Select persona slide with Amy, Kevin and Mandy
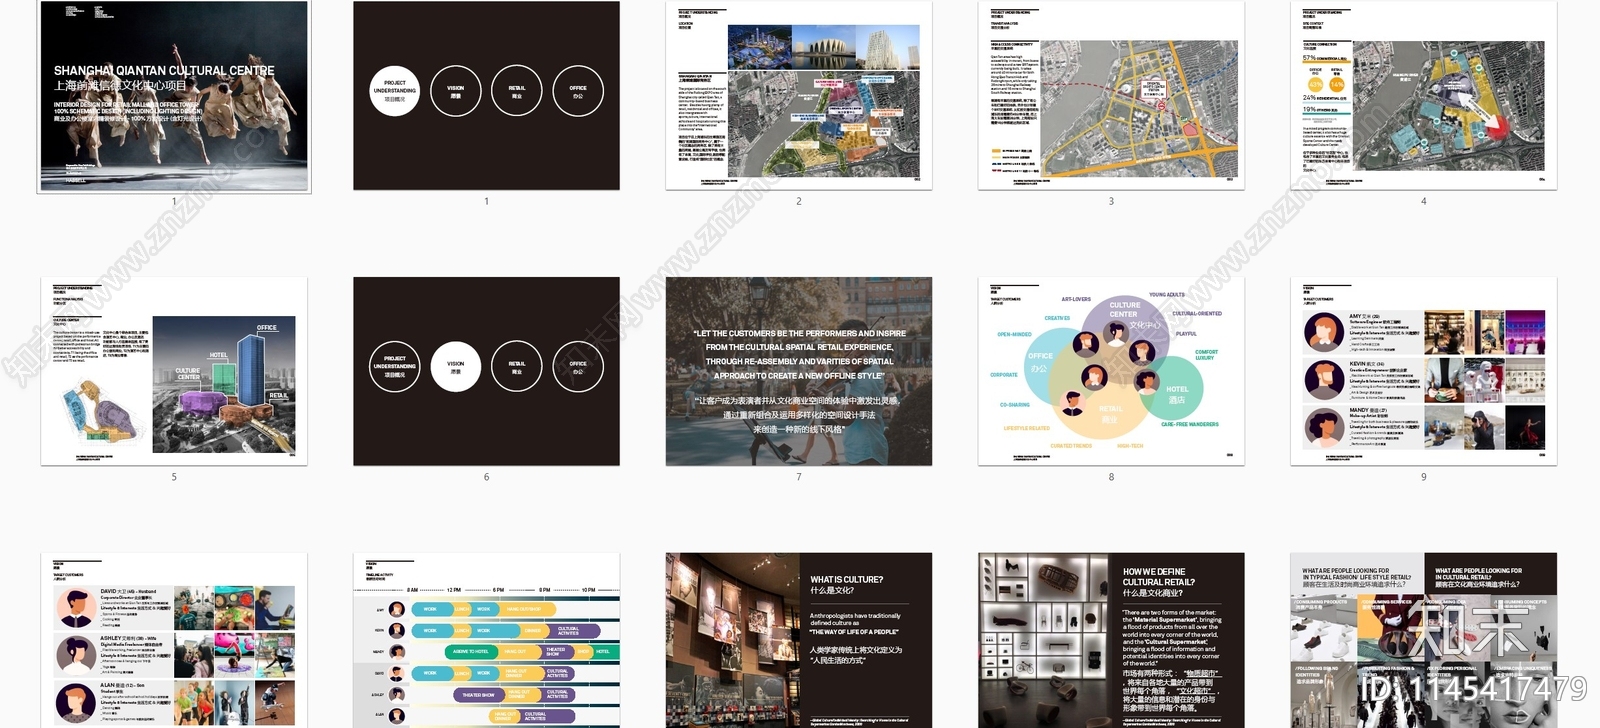 click(x=1424, y=371)
